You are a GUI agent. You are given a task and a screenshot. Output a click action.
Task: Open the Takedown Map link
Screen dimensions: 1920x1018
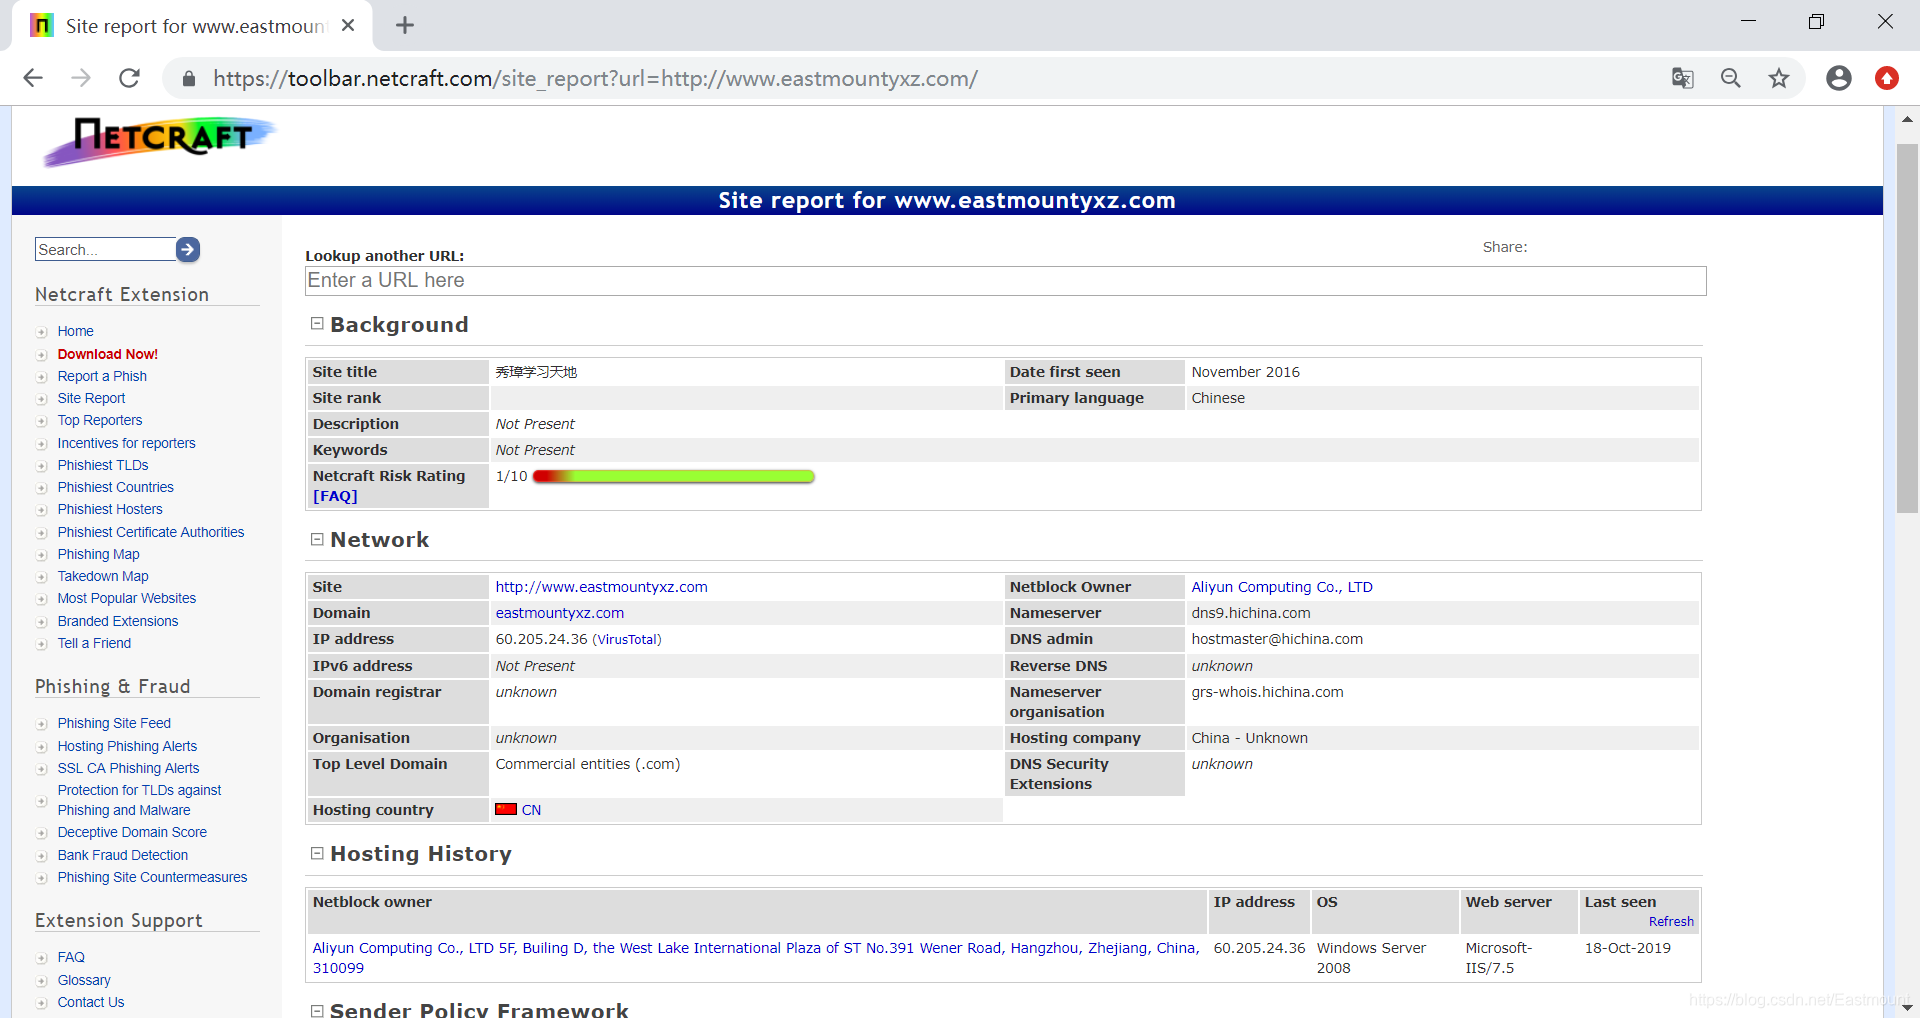[x=102, y=576]
